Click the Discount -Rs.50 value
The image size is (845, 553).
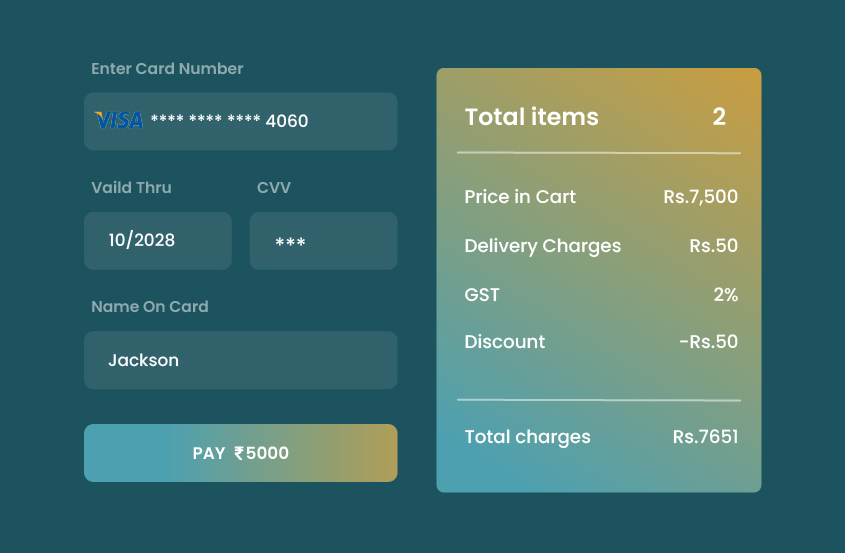[x=708, y=342]
